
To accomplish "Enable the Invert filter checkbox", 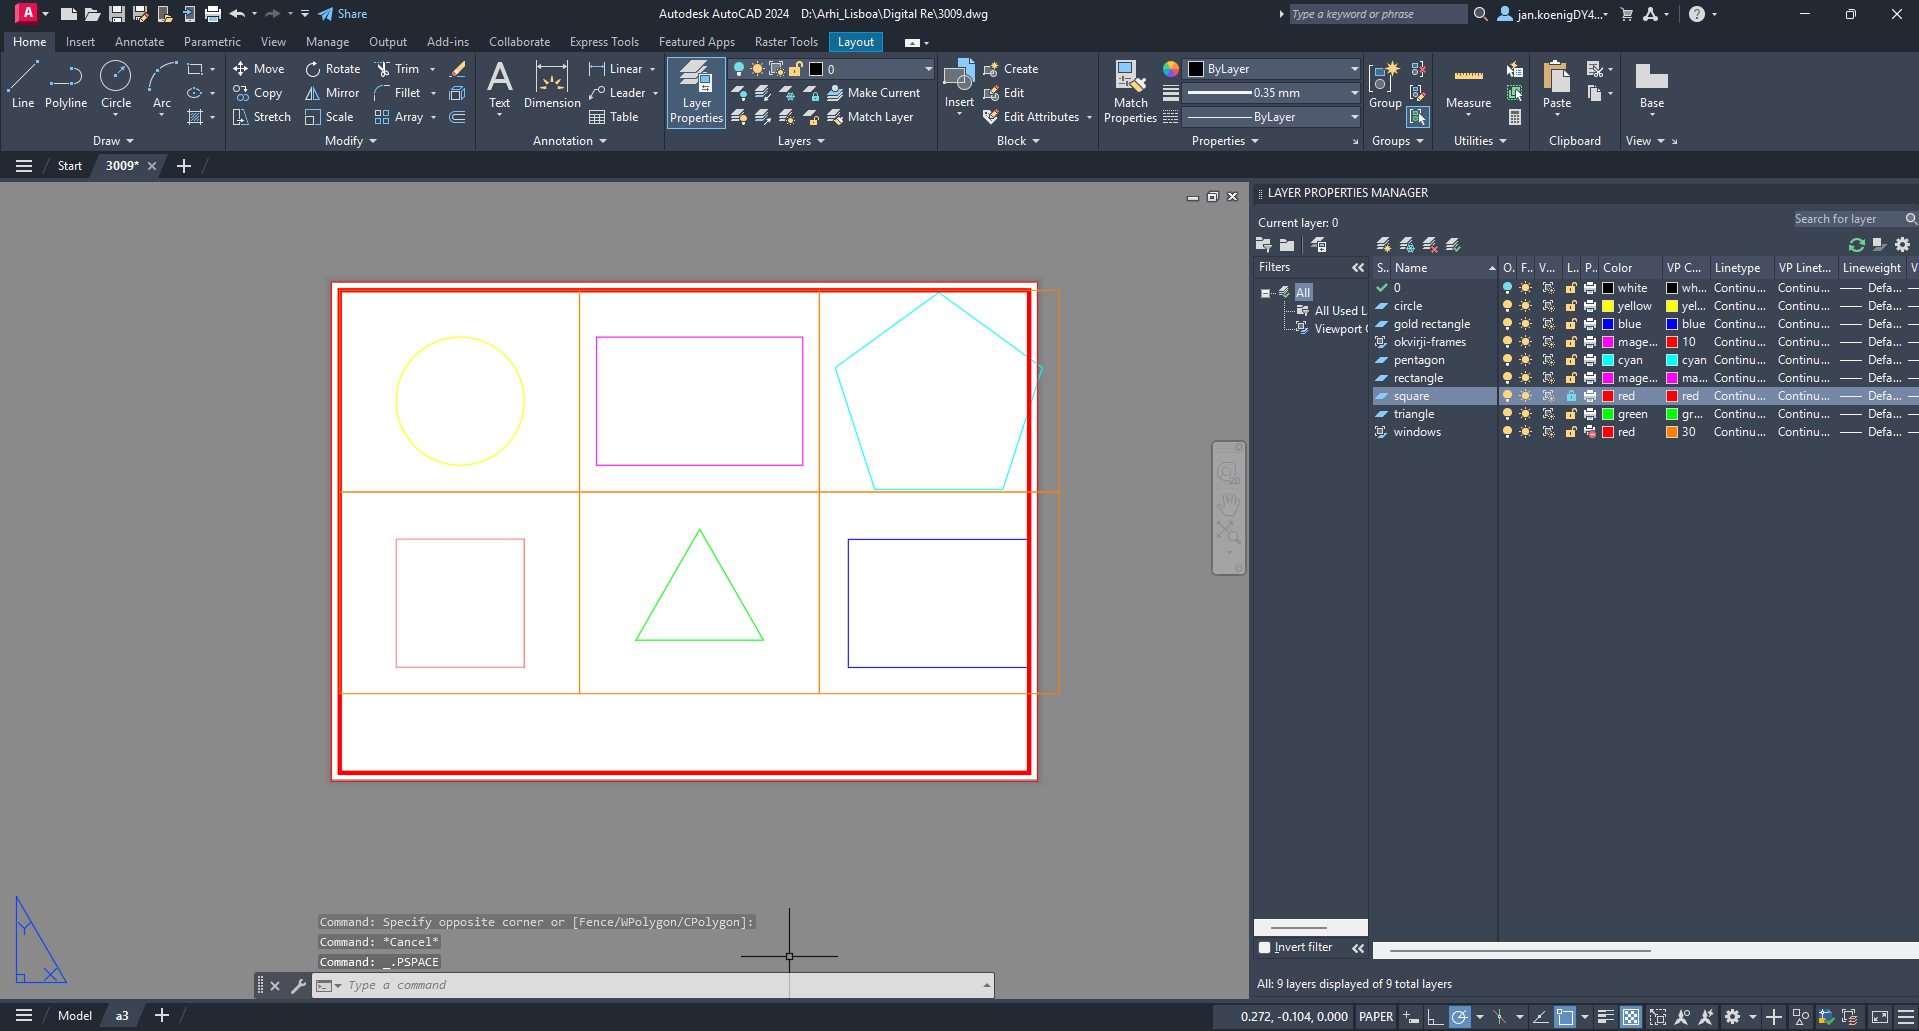I will tap(1265, 947).
